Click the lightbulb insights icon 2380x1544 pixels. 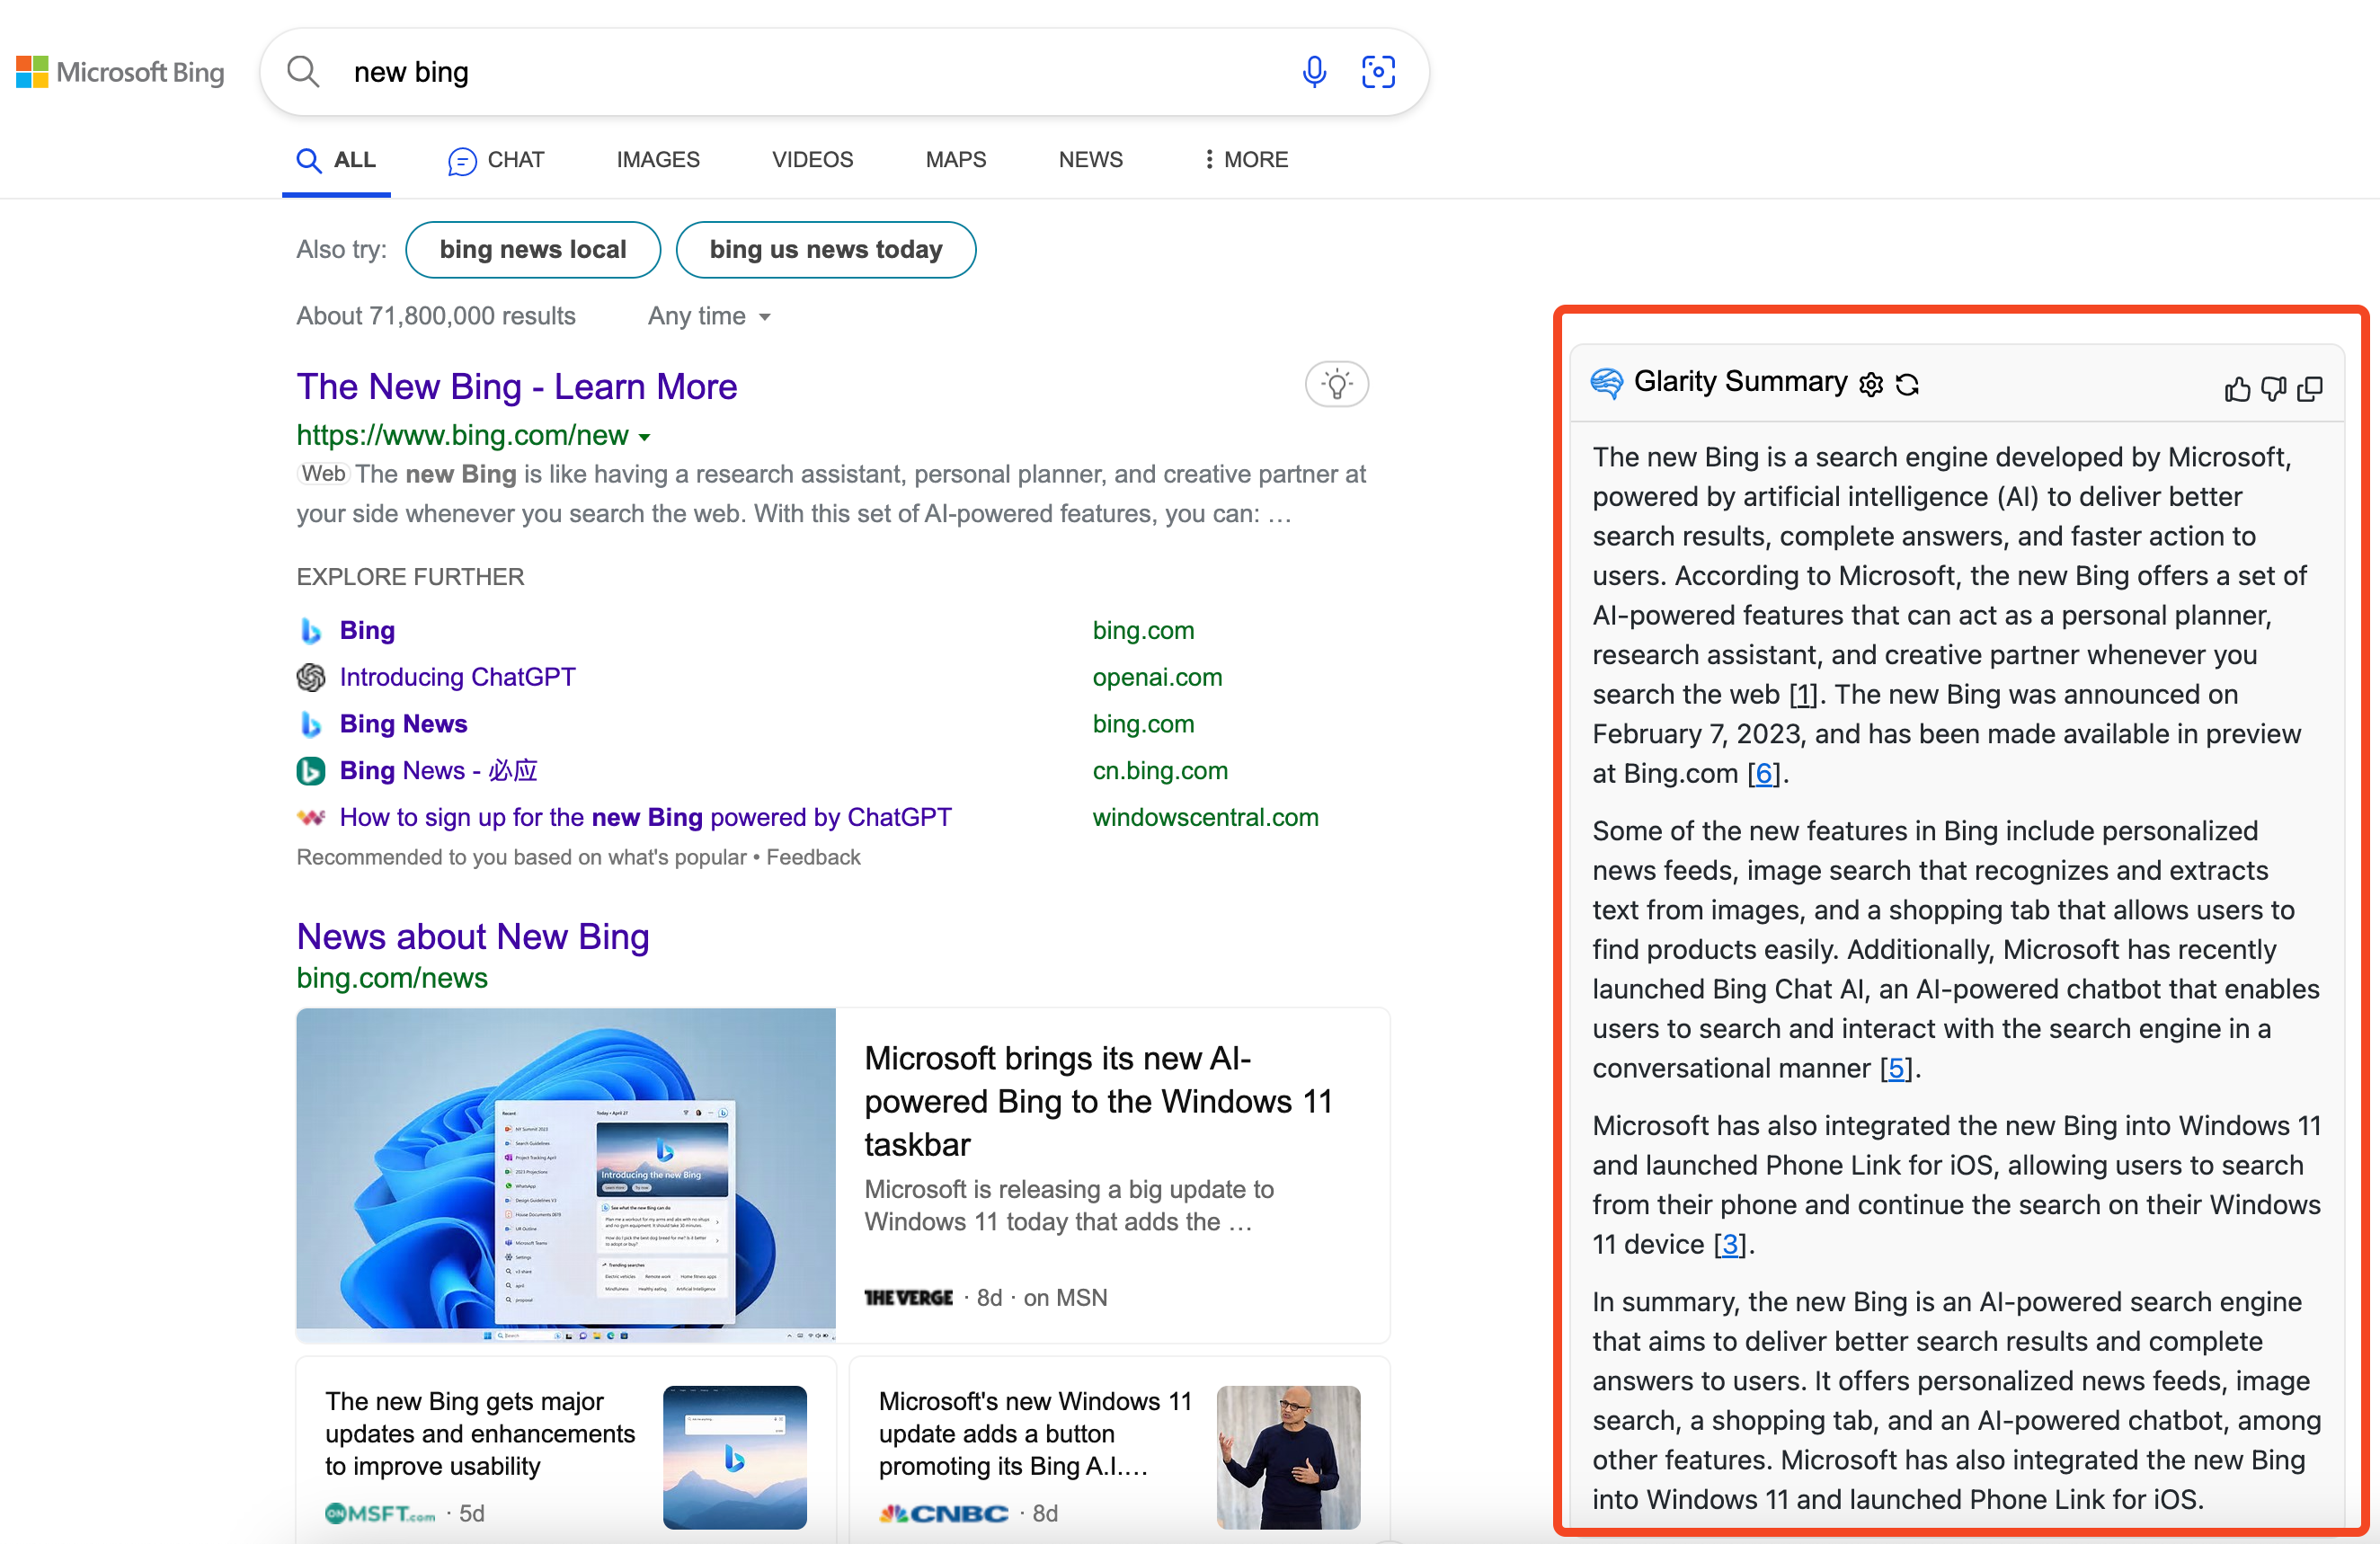(1336, 384)
